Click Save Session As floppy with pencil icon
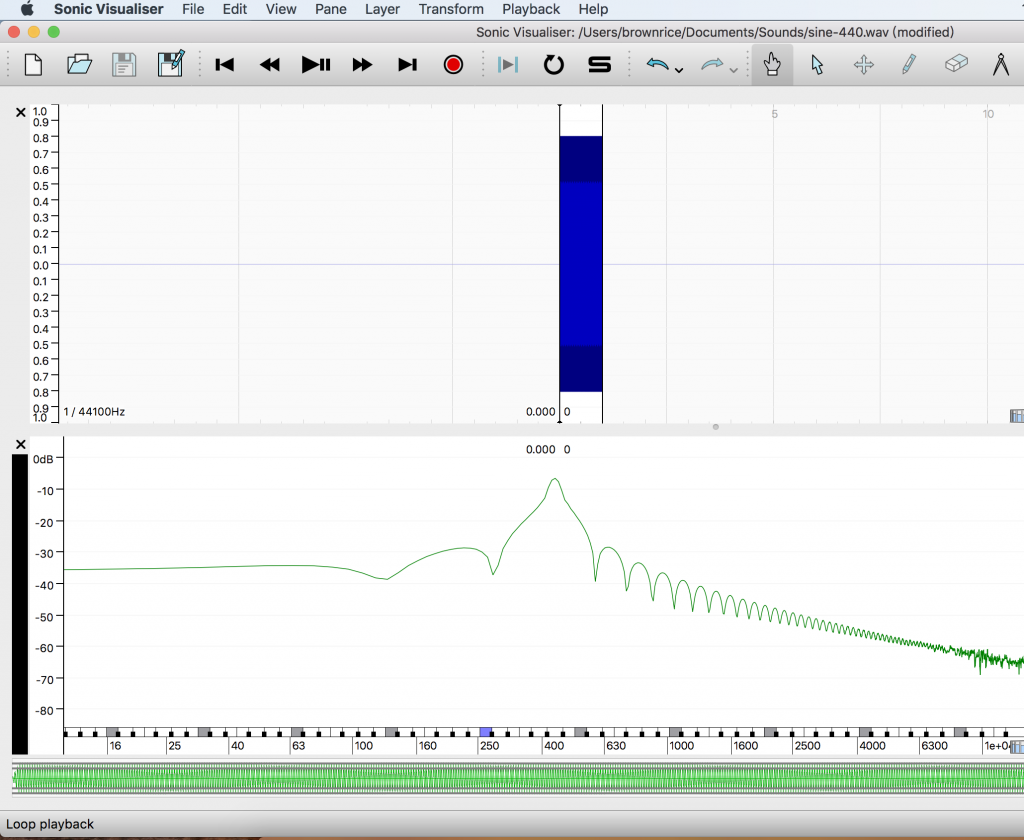Image resolution: width=1024 pixels, height=840 pixels. click(170, 65)
